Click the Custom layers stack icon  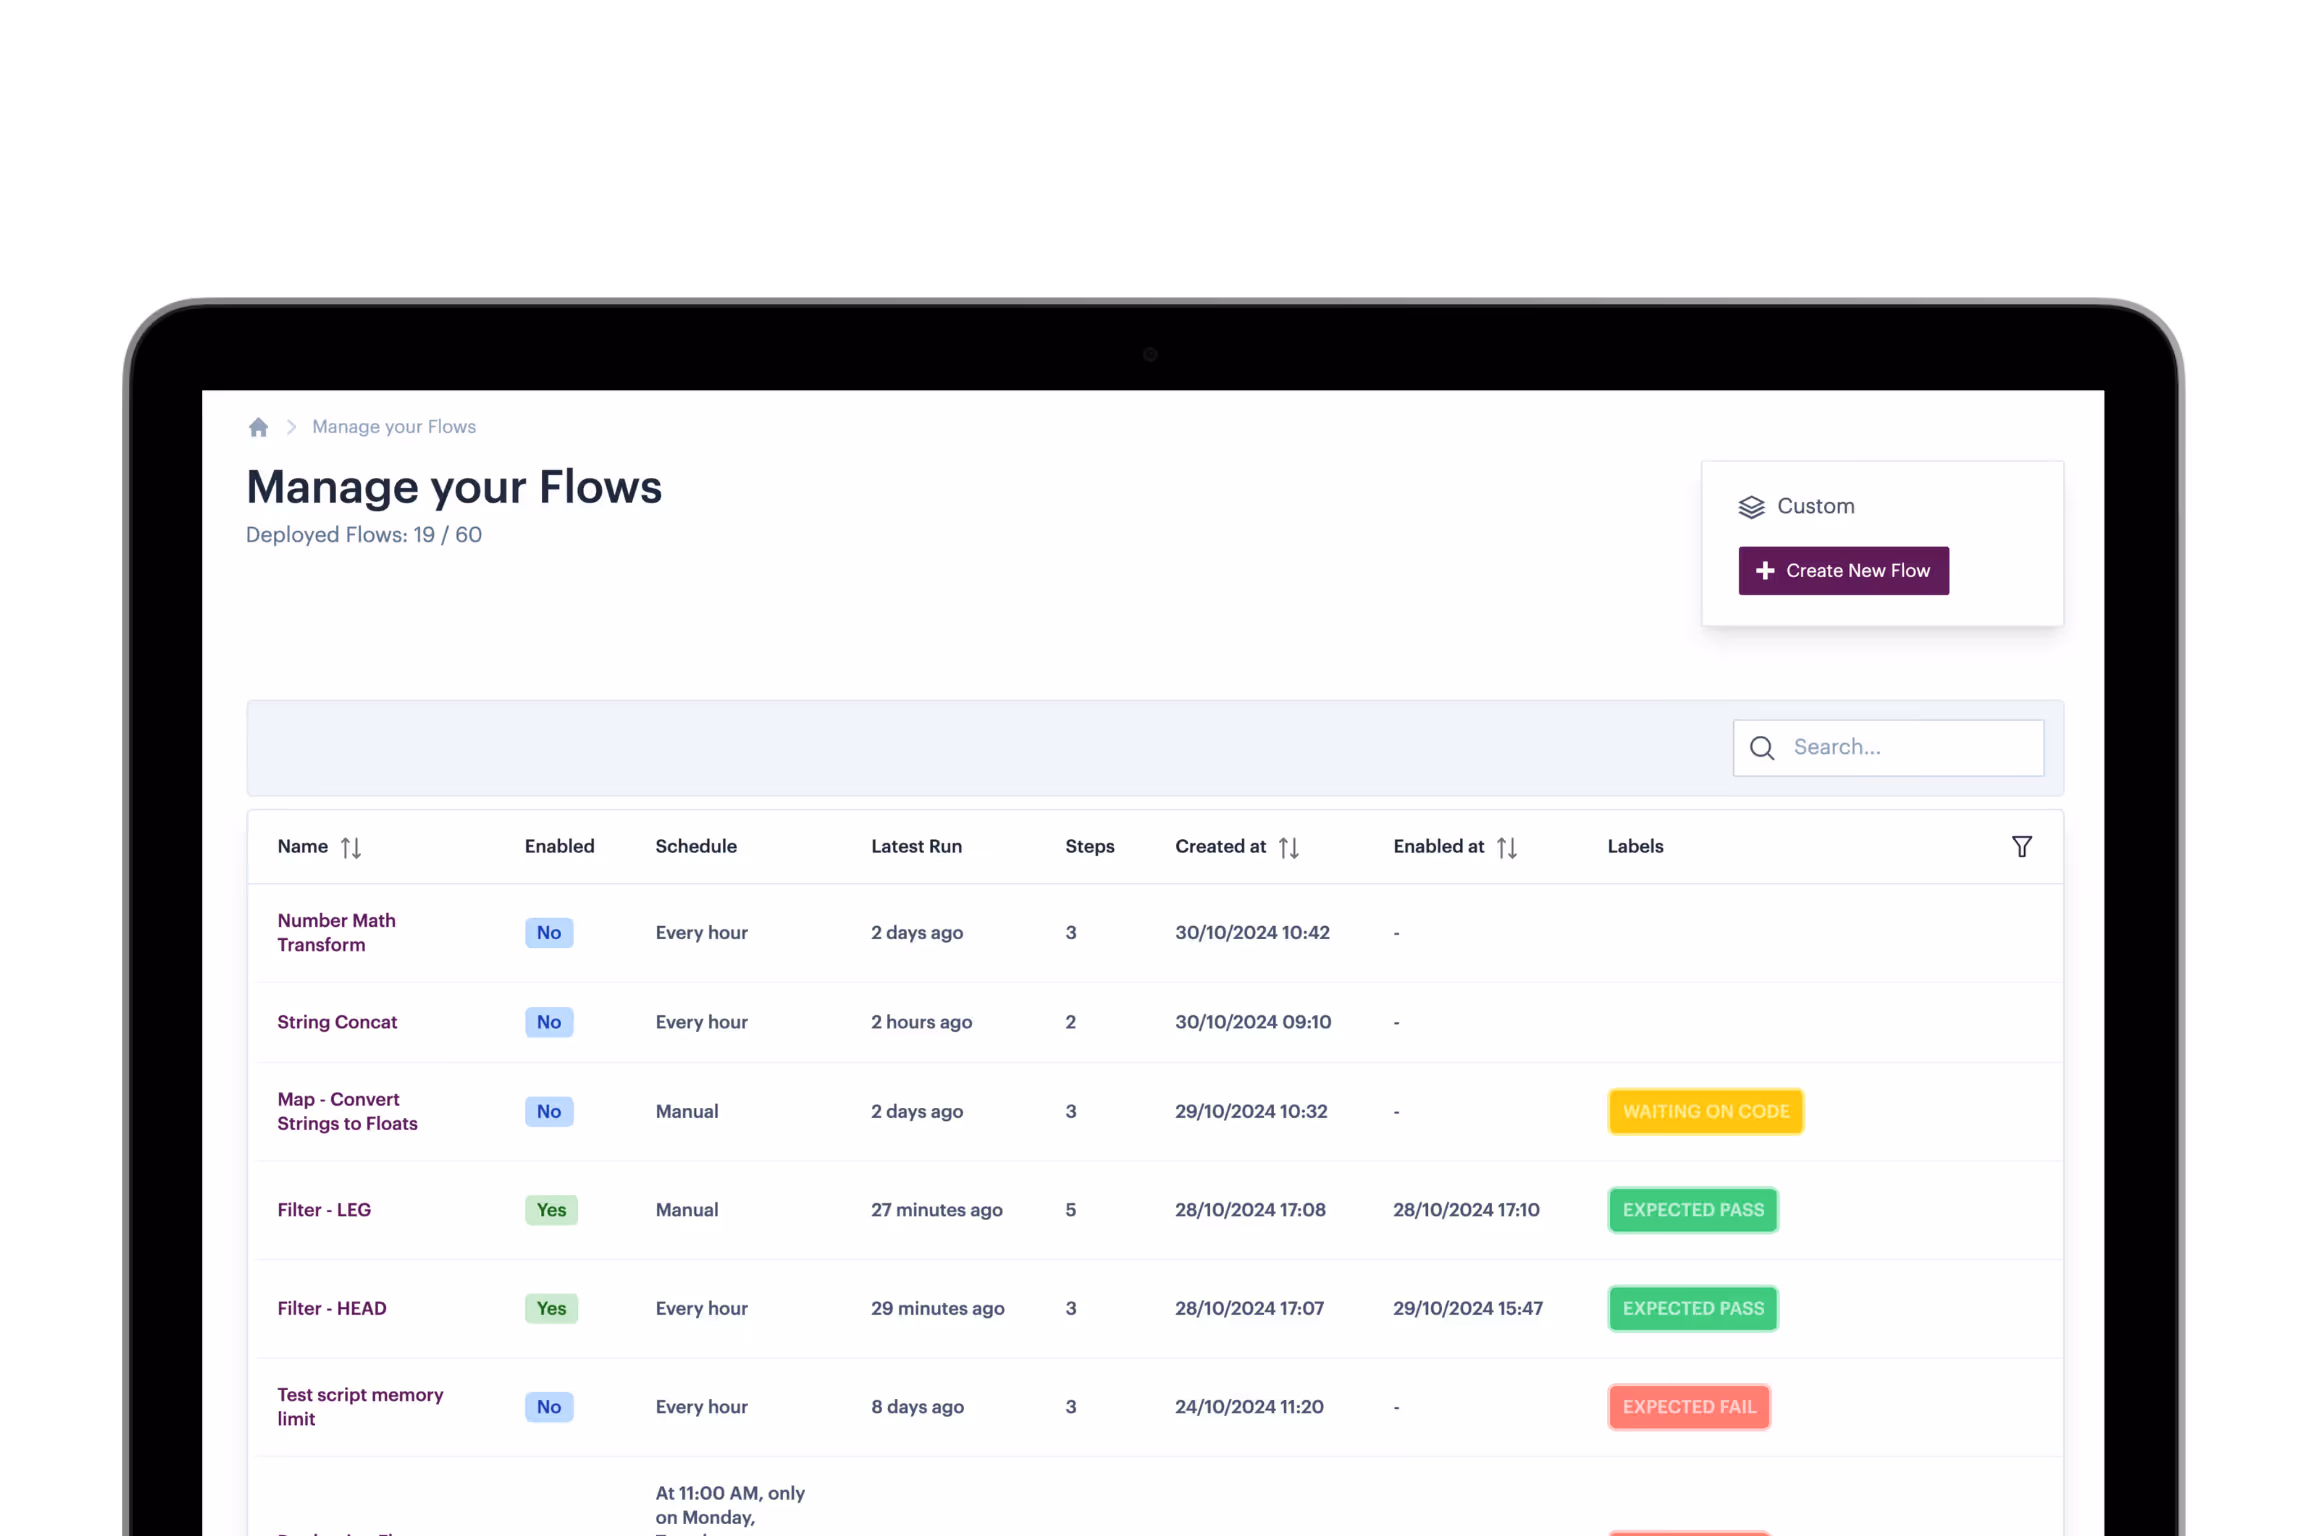click(1751, 507)
